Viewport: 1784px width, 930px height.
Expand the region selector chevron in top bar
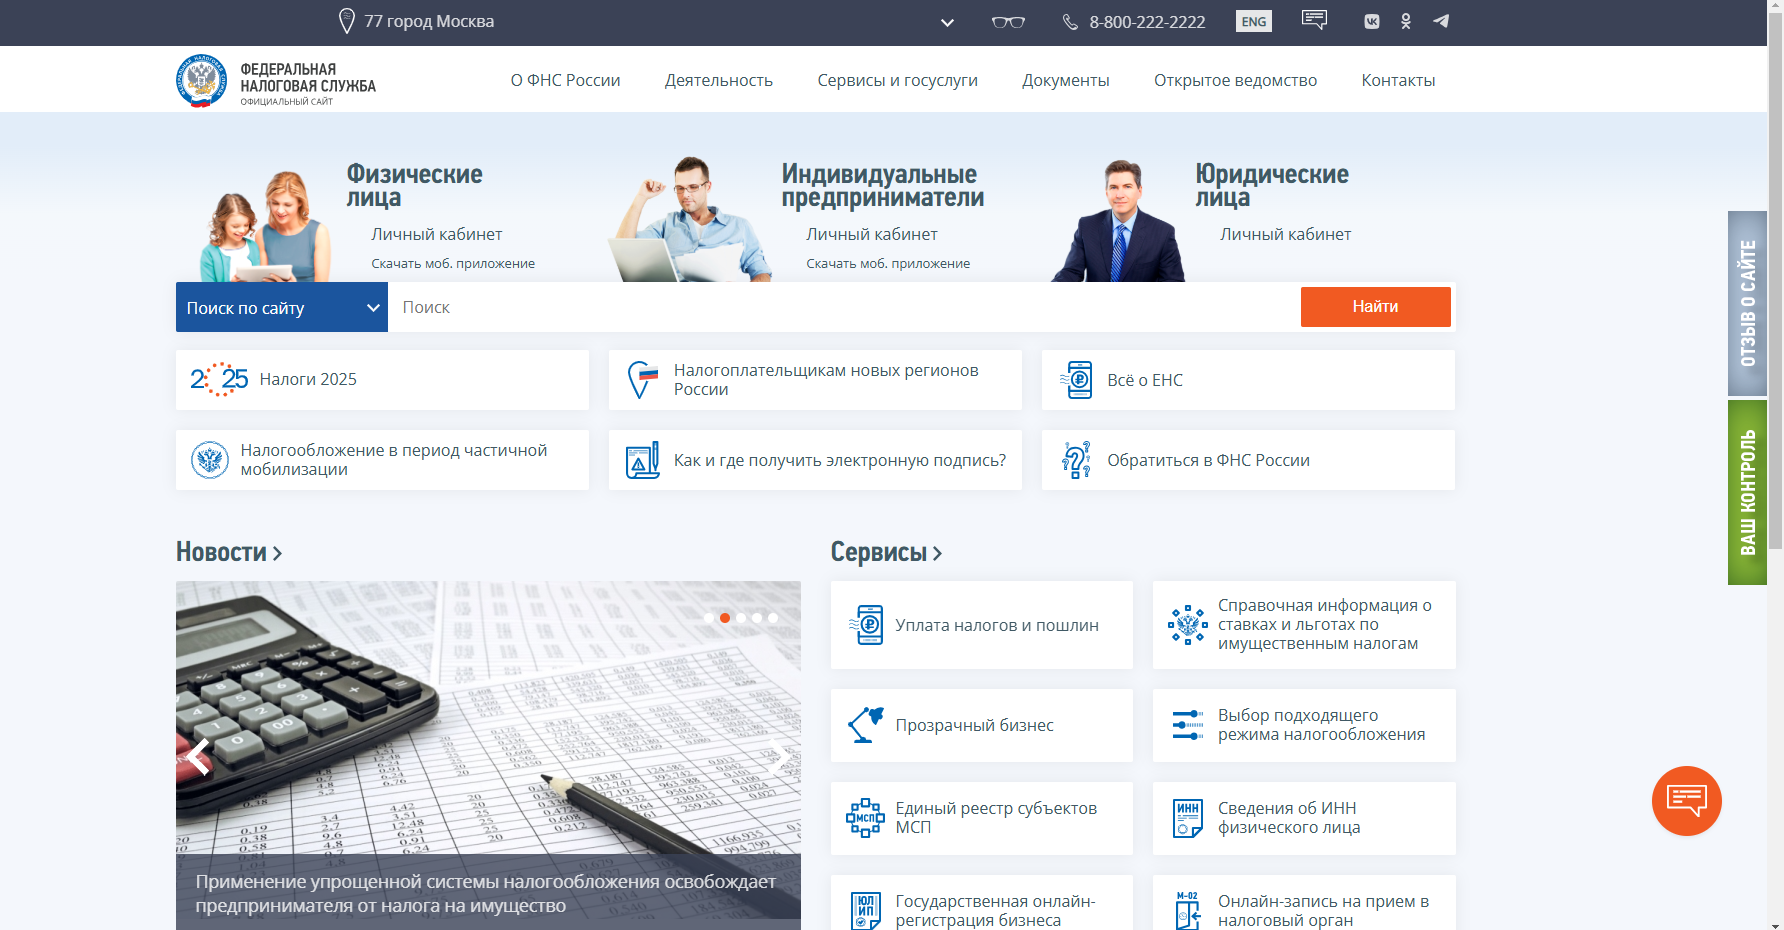click(x=947, y=23)
